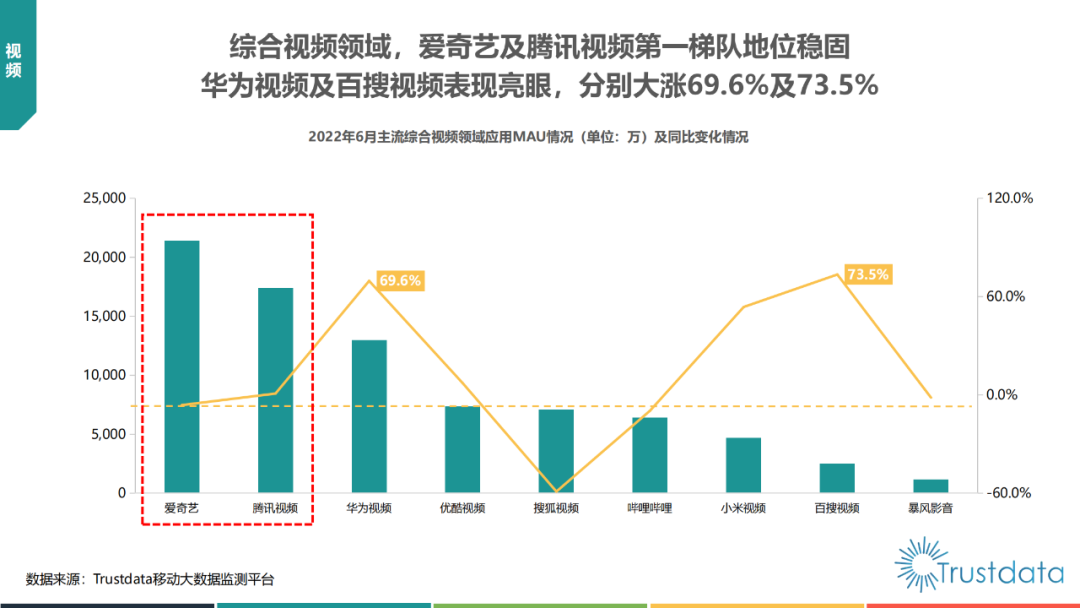Click the 5,000 left axis value

click(x=109, y=434)
